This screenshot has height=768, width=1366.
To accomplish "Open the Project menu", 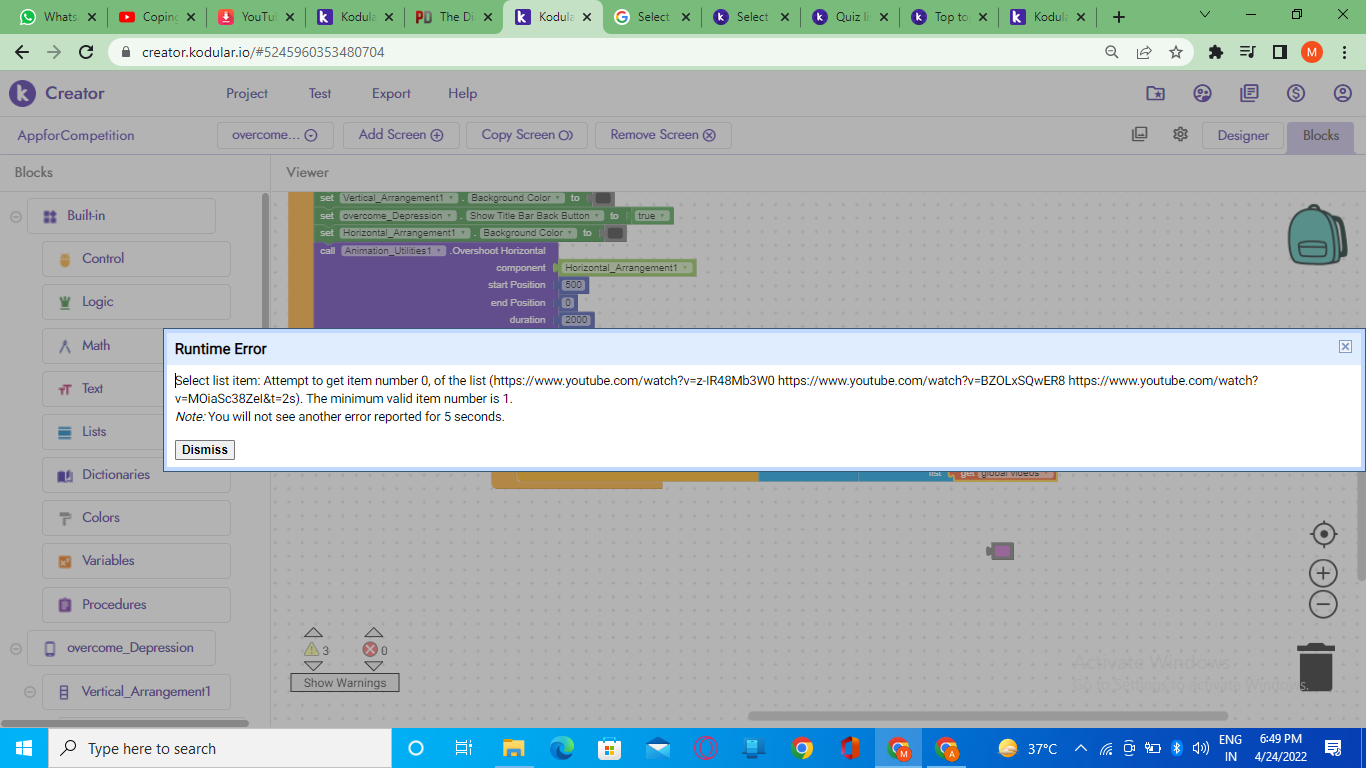I will click(x=247, y=93).
